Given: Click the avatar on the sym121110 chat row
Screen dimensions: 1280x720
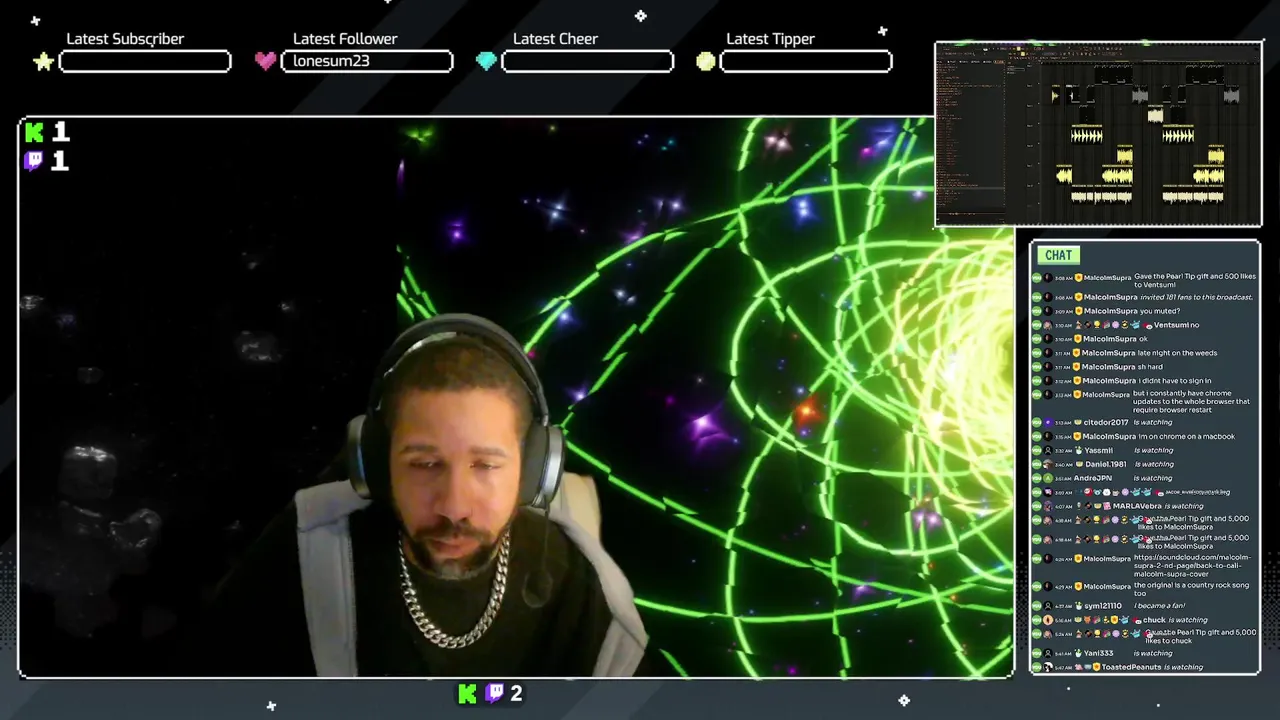Looking at the screenshot, I should point(1047,606).
